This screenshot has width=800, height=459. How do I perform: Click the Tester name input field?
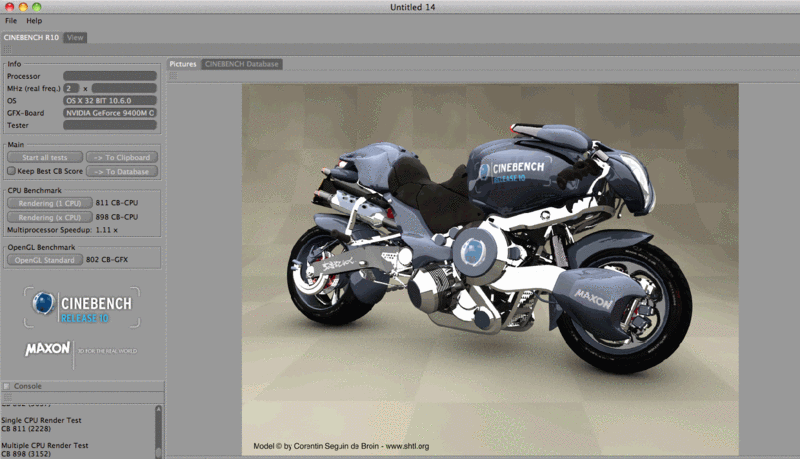point(110,126)
